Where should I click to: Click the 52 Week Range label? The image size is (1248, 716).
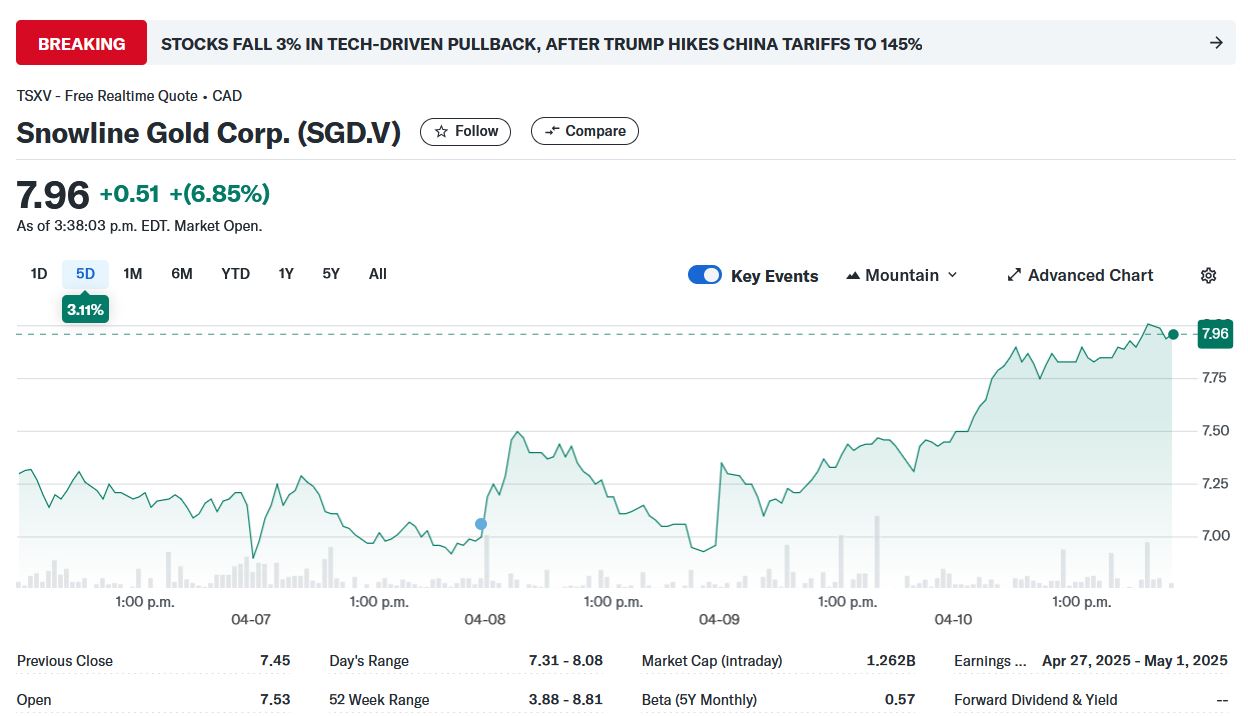(x=379, y=700)
